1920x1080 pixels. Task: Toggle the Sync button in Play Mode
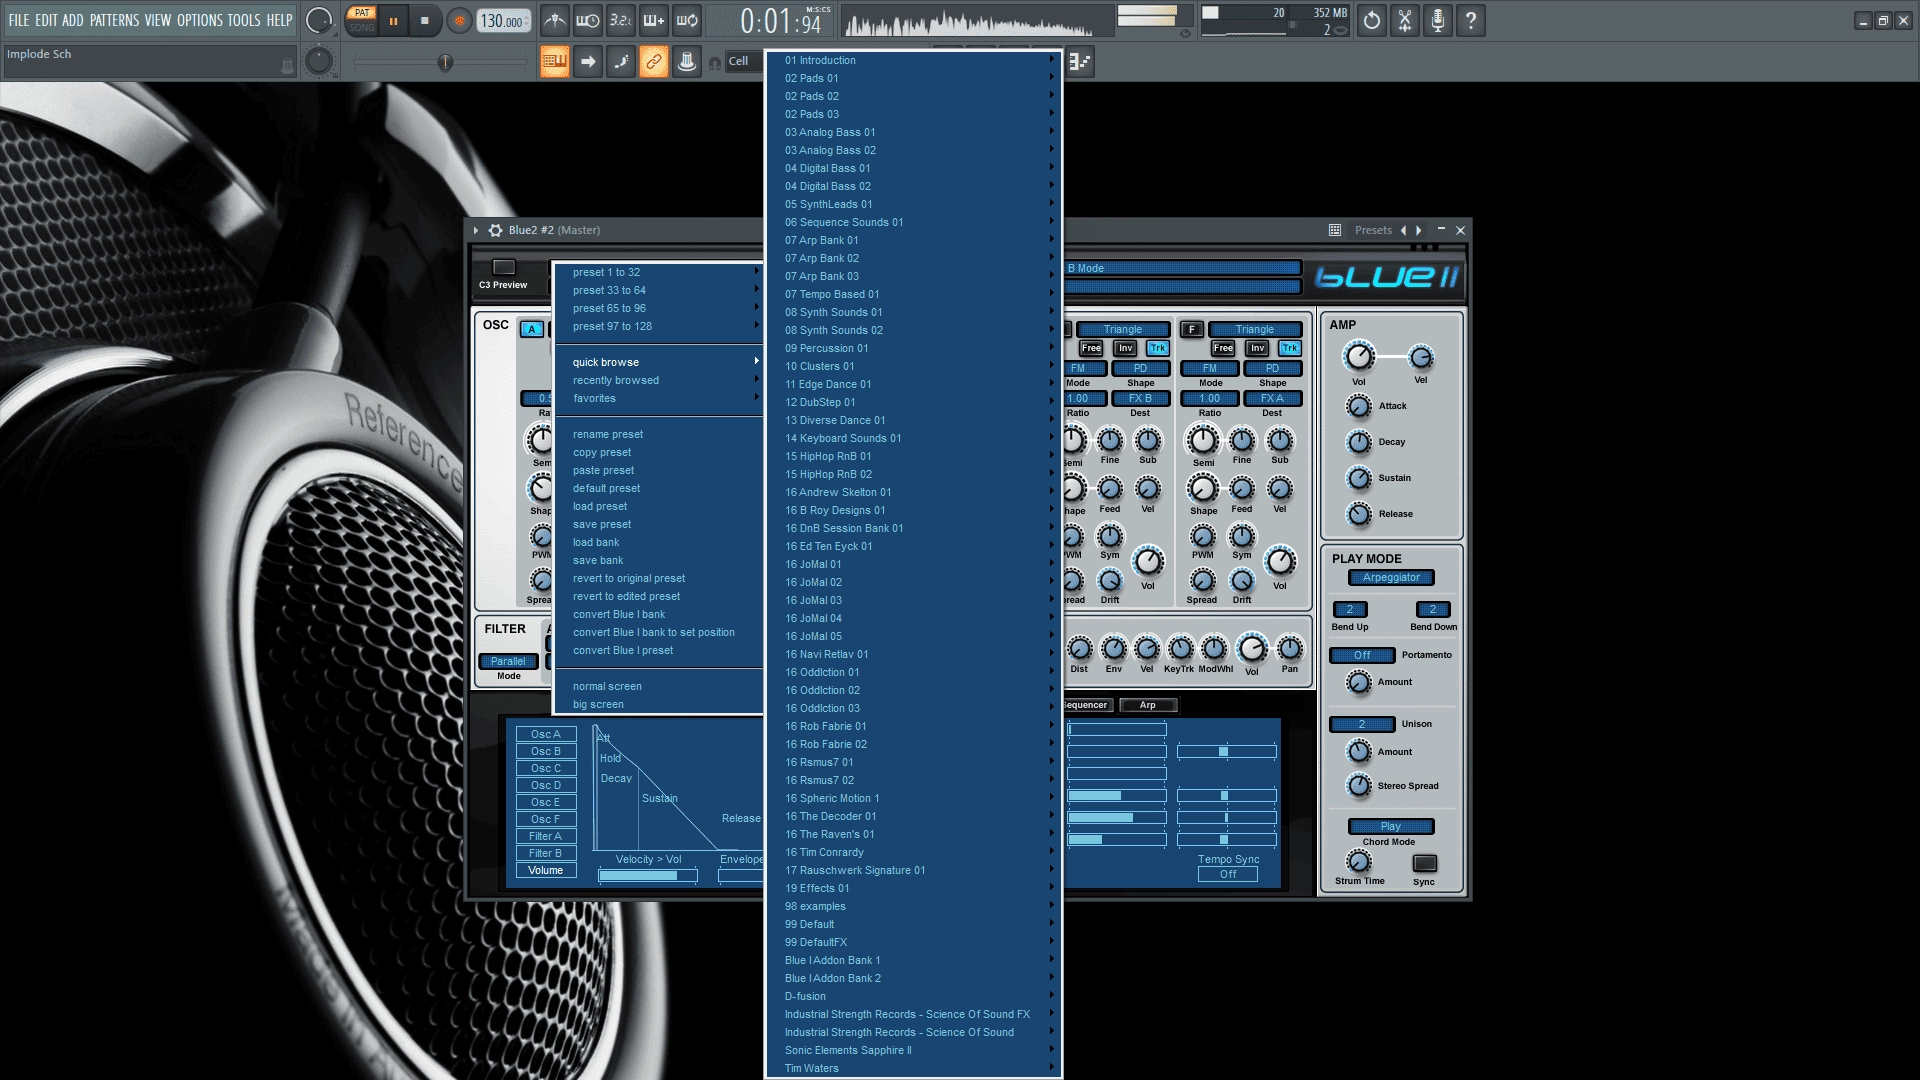[x=1424, y=862]
